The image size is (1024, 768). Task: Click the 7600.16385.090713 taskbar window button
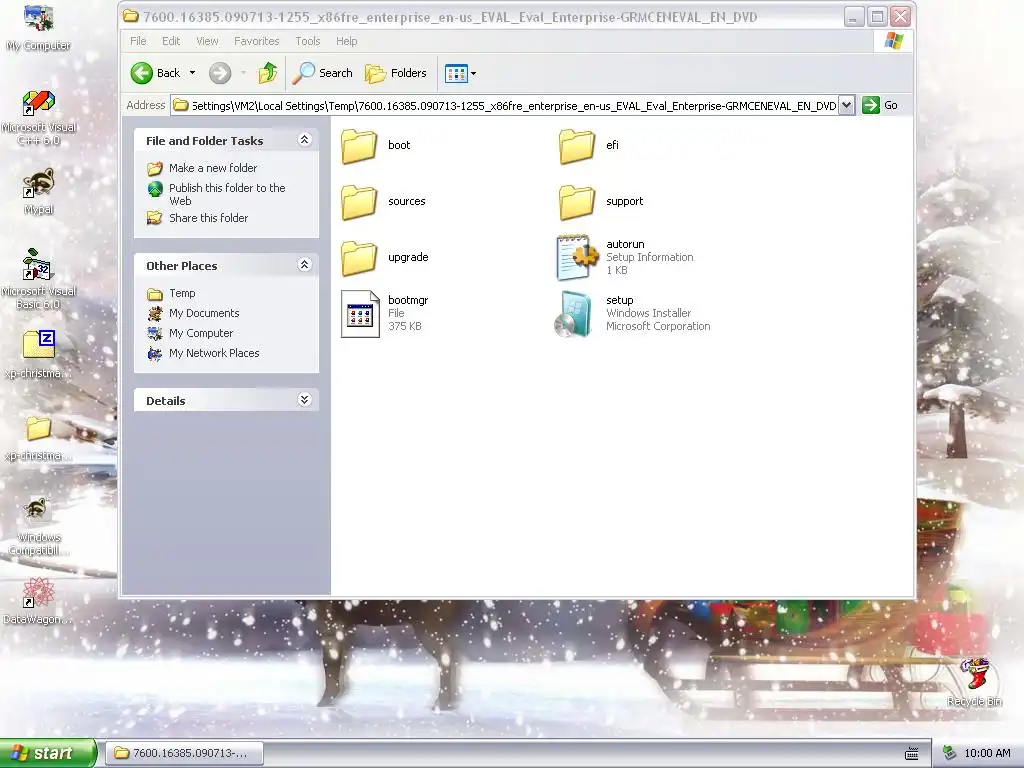coord(185,753)
